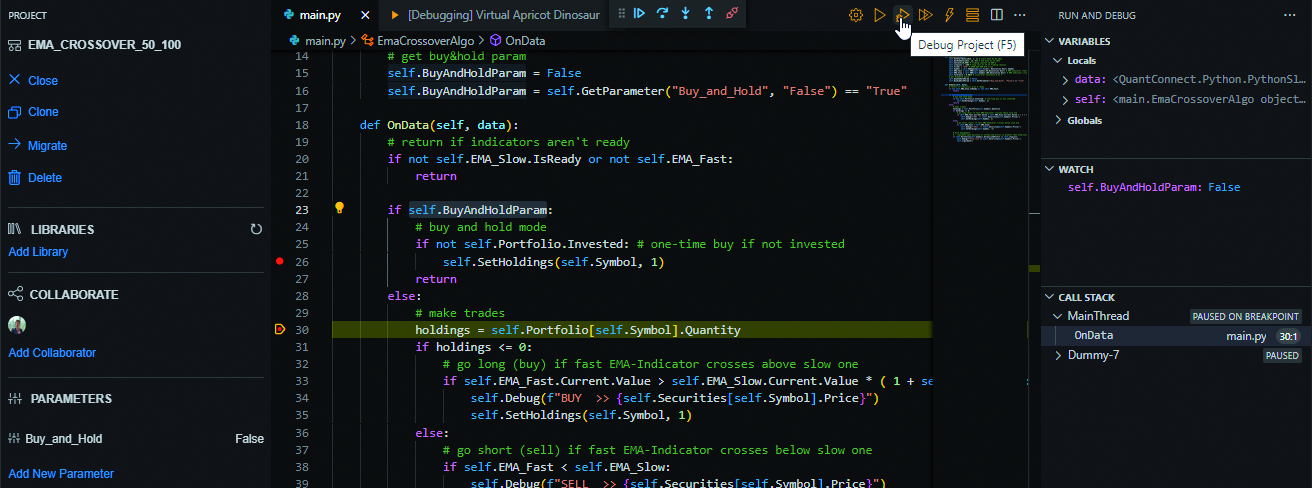Expand the self variable
Image resolution: width=1312 pixels, height=488 pixels.
(1066, 100)
